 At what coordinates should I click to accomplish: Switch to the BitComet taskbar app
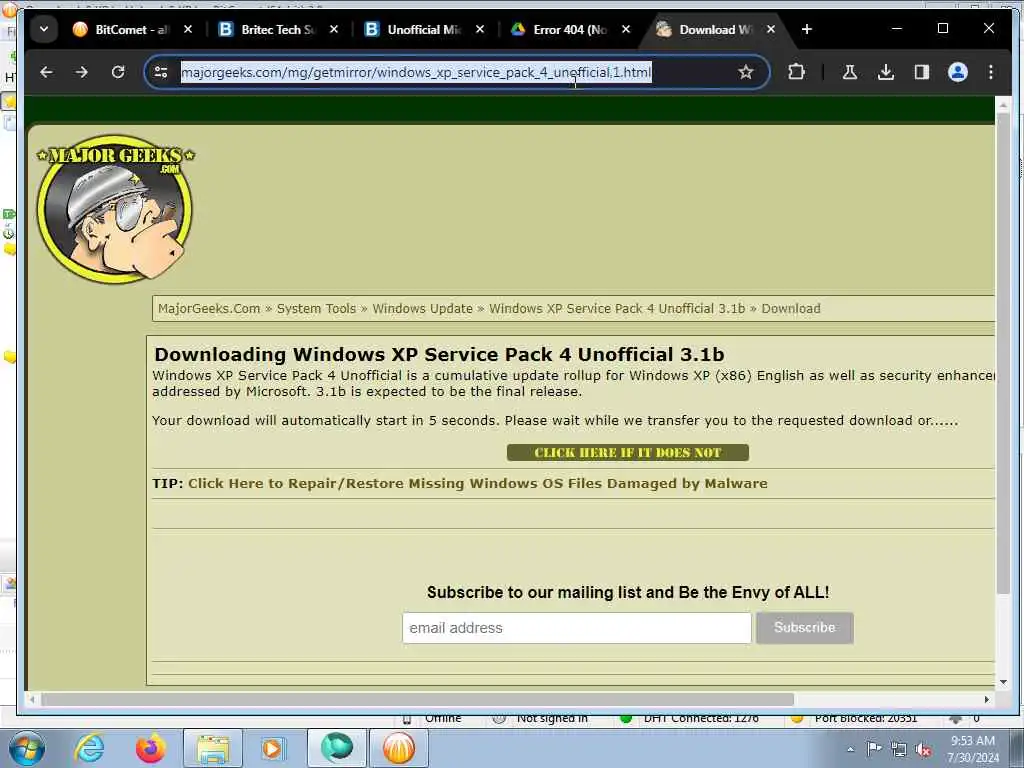[x=399, y=748]
